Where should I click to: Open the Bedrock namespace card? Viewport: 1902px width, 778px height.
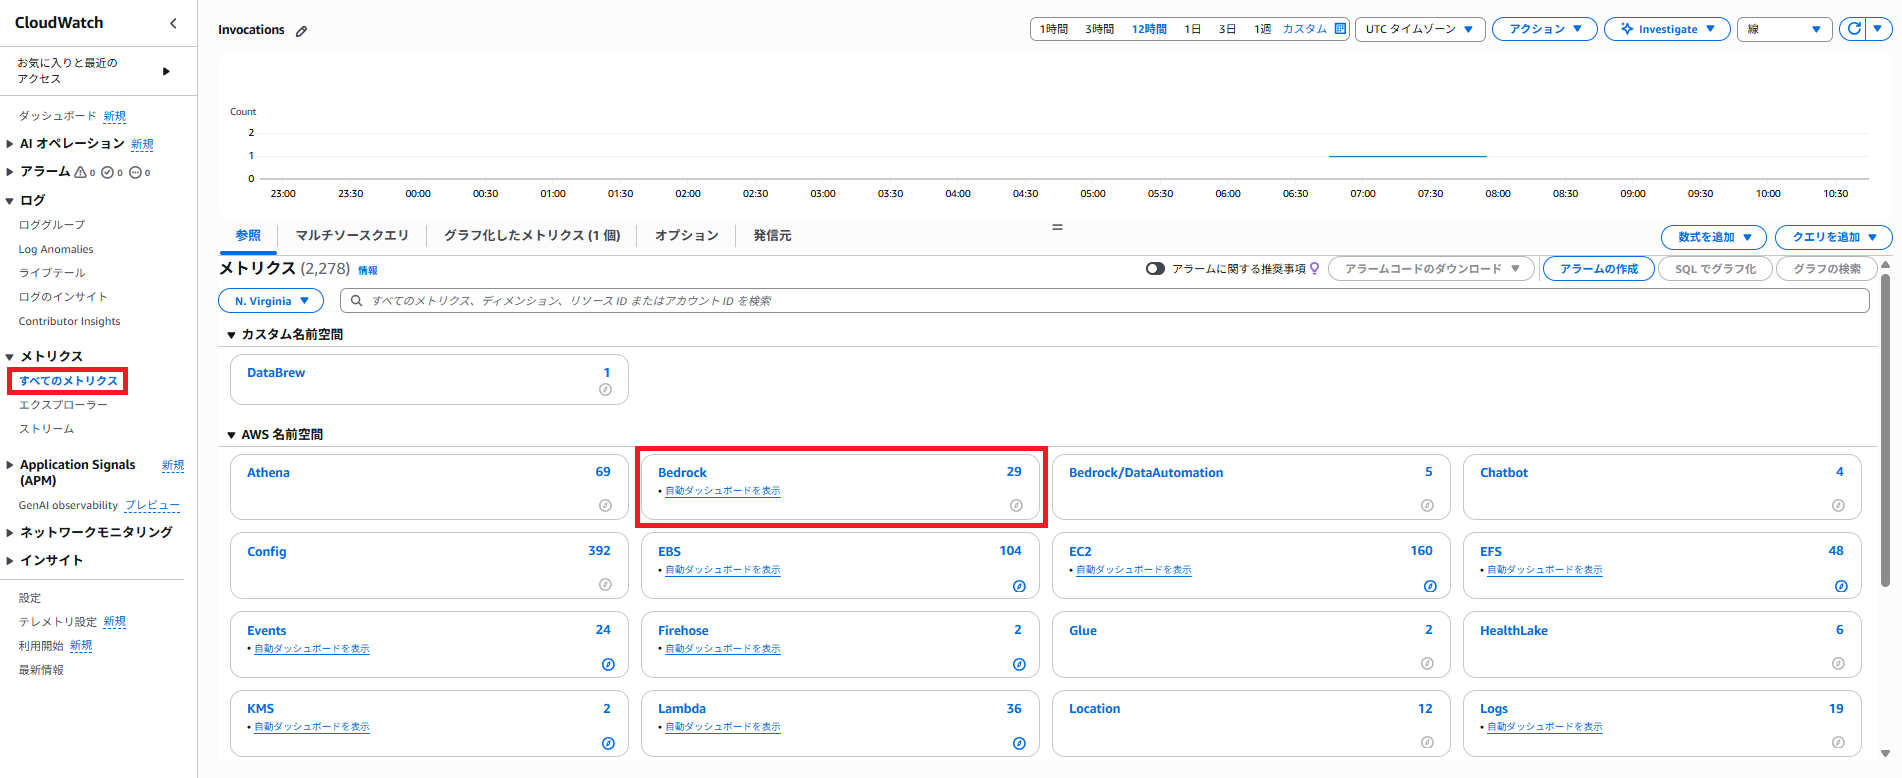(x=840, y=487)
